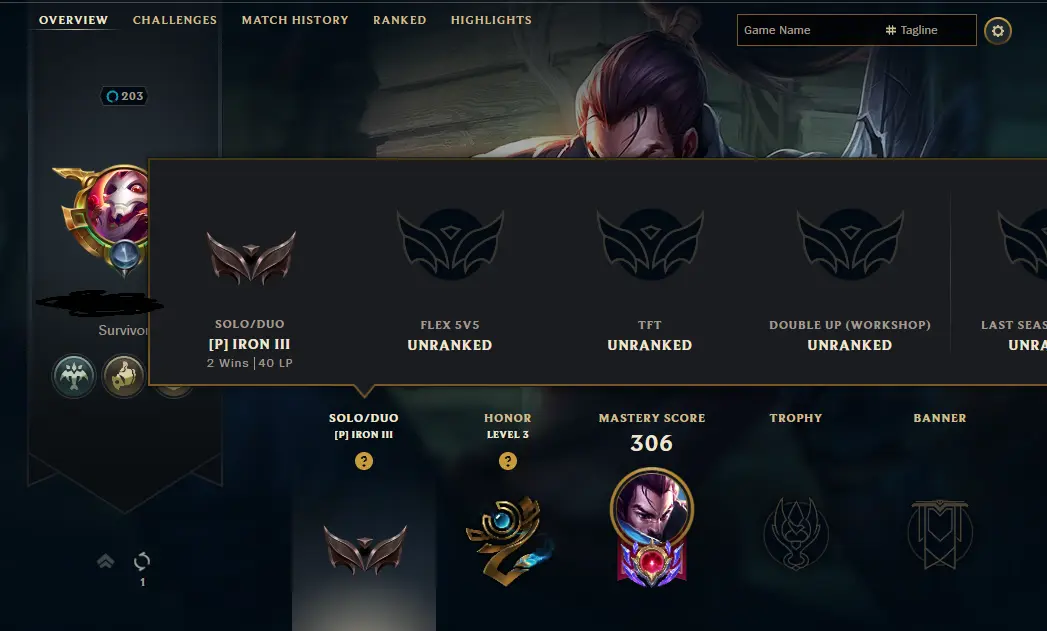The width and height of the screenshot is (1047, 631).
Task: Click the Honor question mark help icon
Action: pos(508,461)
